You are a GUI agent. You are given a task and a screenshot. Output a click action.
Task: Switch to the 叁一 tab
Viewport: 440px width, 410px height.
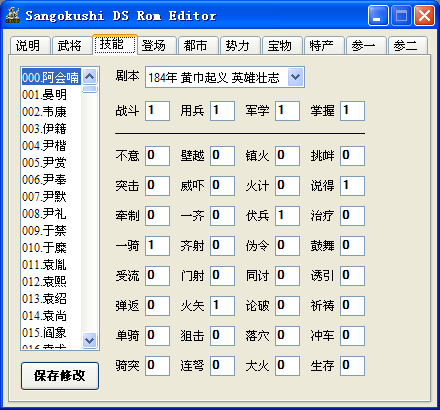pyautogui.click(x=366, y=45)
